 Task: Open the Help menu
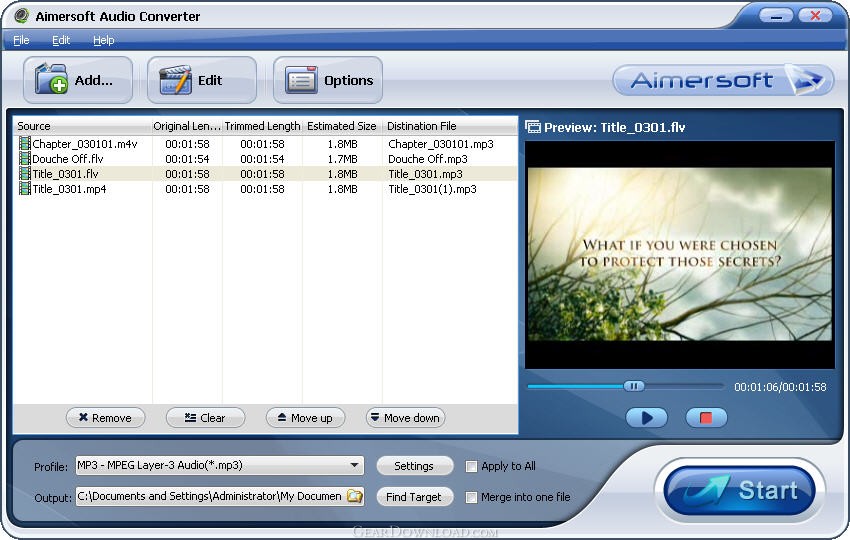point(104,40)
